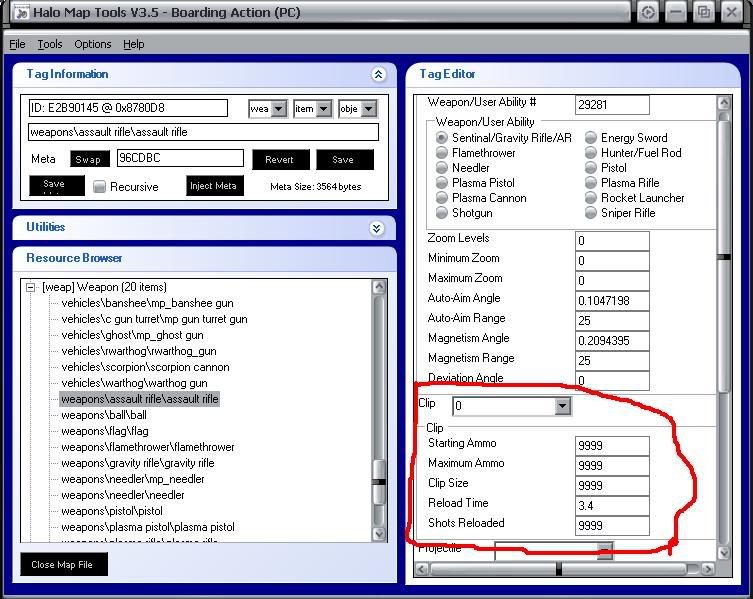Click the Clip Size field
Image resolution: width=753 pixels, height=599 pixels.
point(612,486)
